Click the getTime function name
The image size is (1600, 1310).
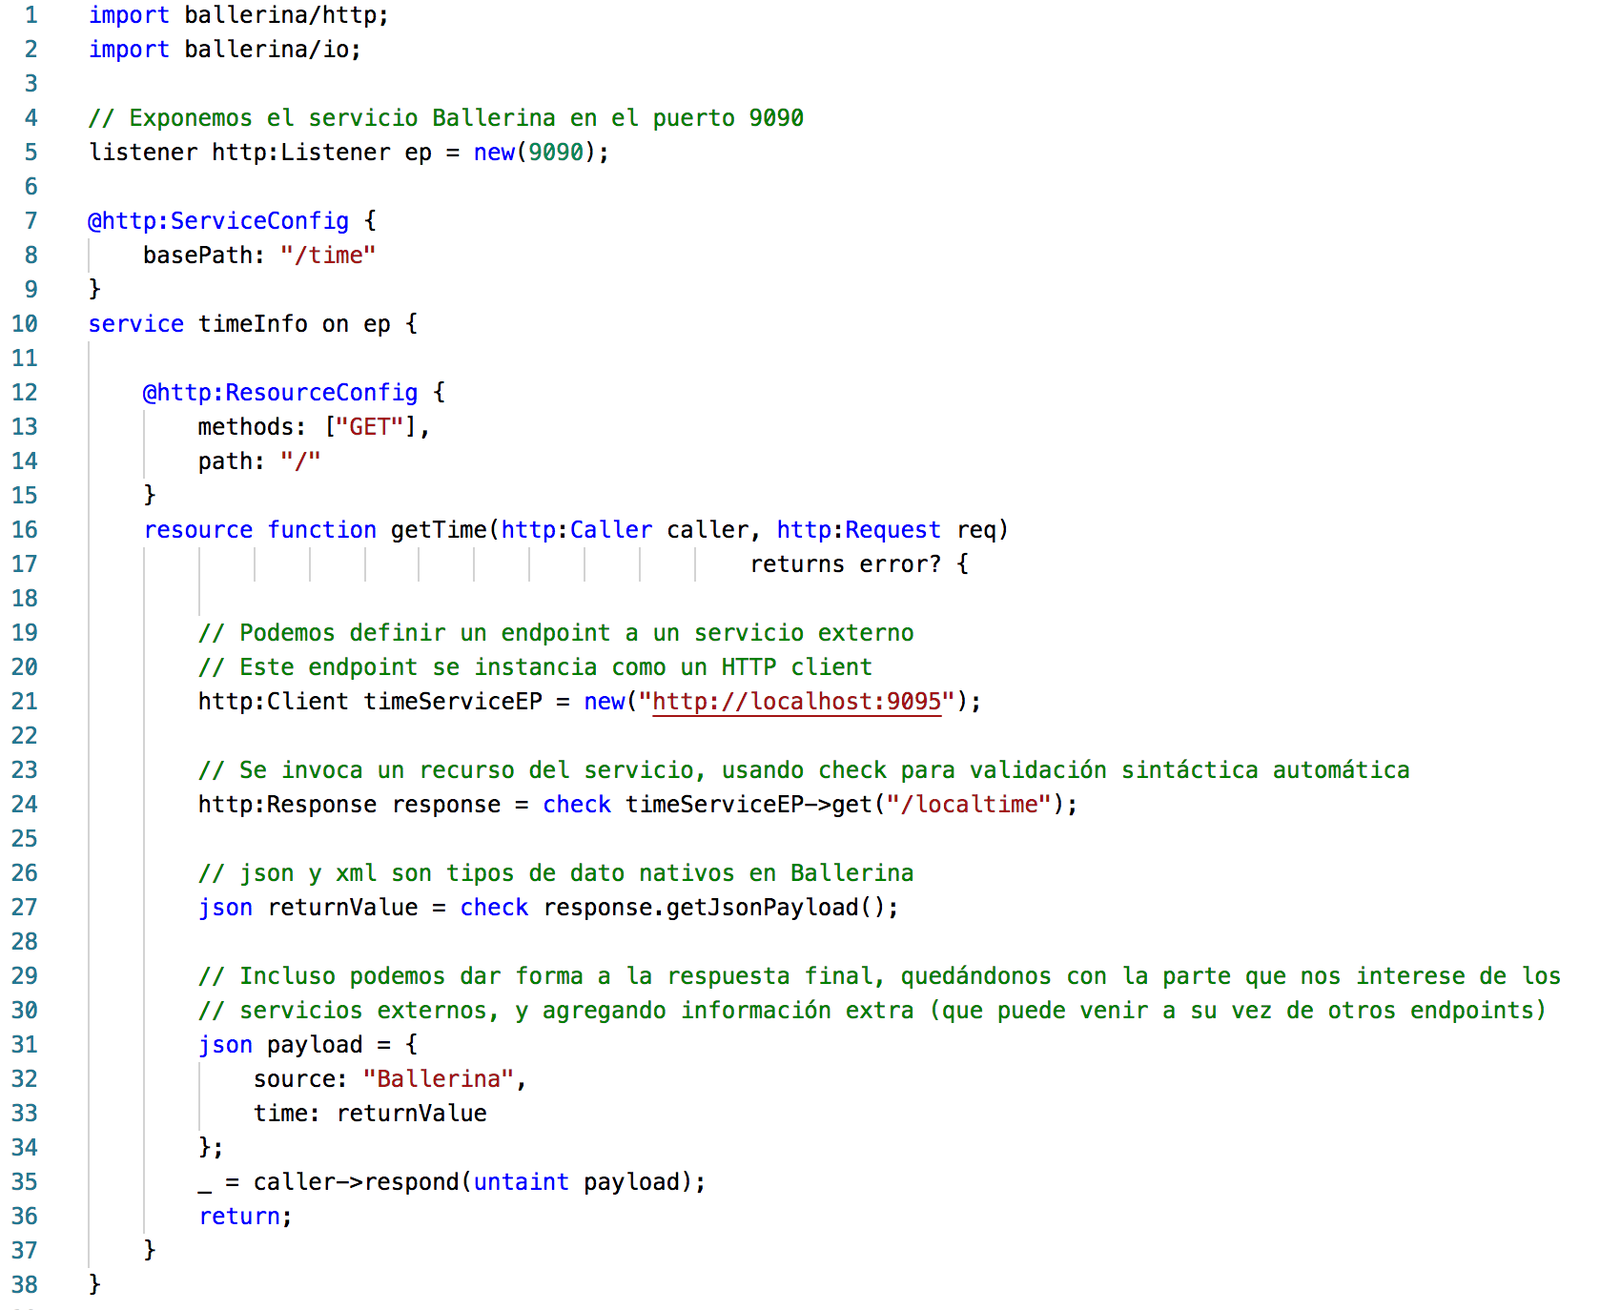click(x=438, y=530)
